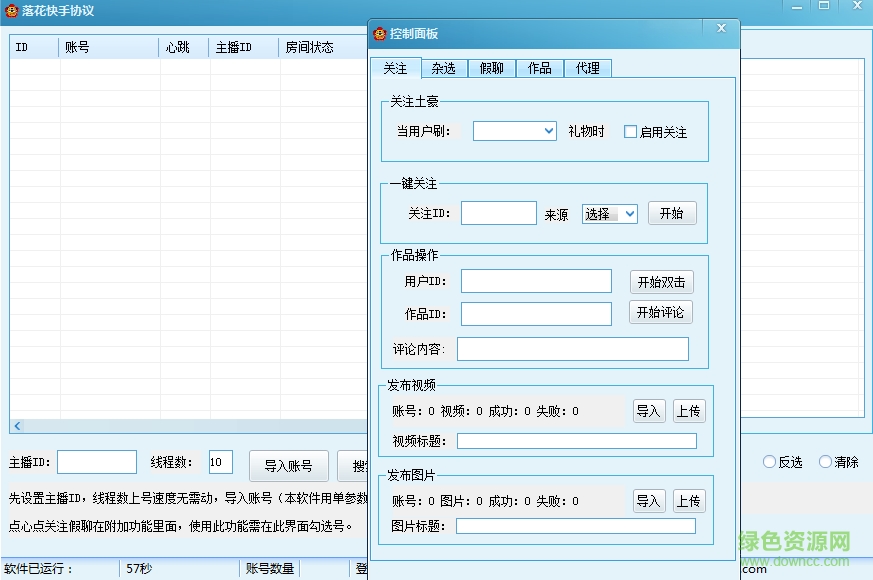Click the 开始评论 button
Image resolution: width=873 pixels, height=580 pixels.
pos(660,312)
